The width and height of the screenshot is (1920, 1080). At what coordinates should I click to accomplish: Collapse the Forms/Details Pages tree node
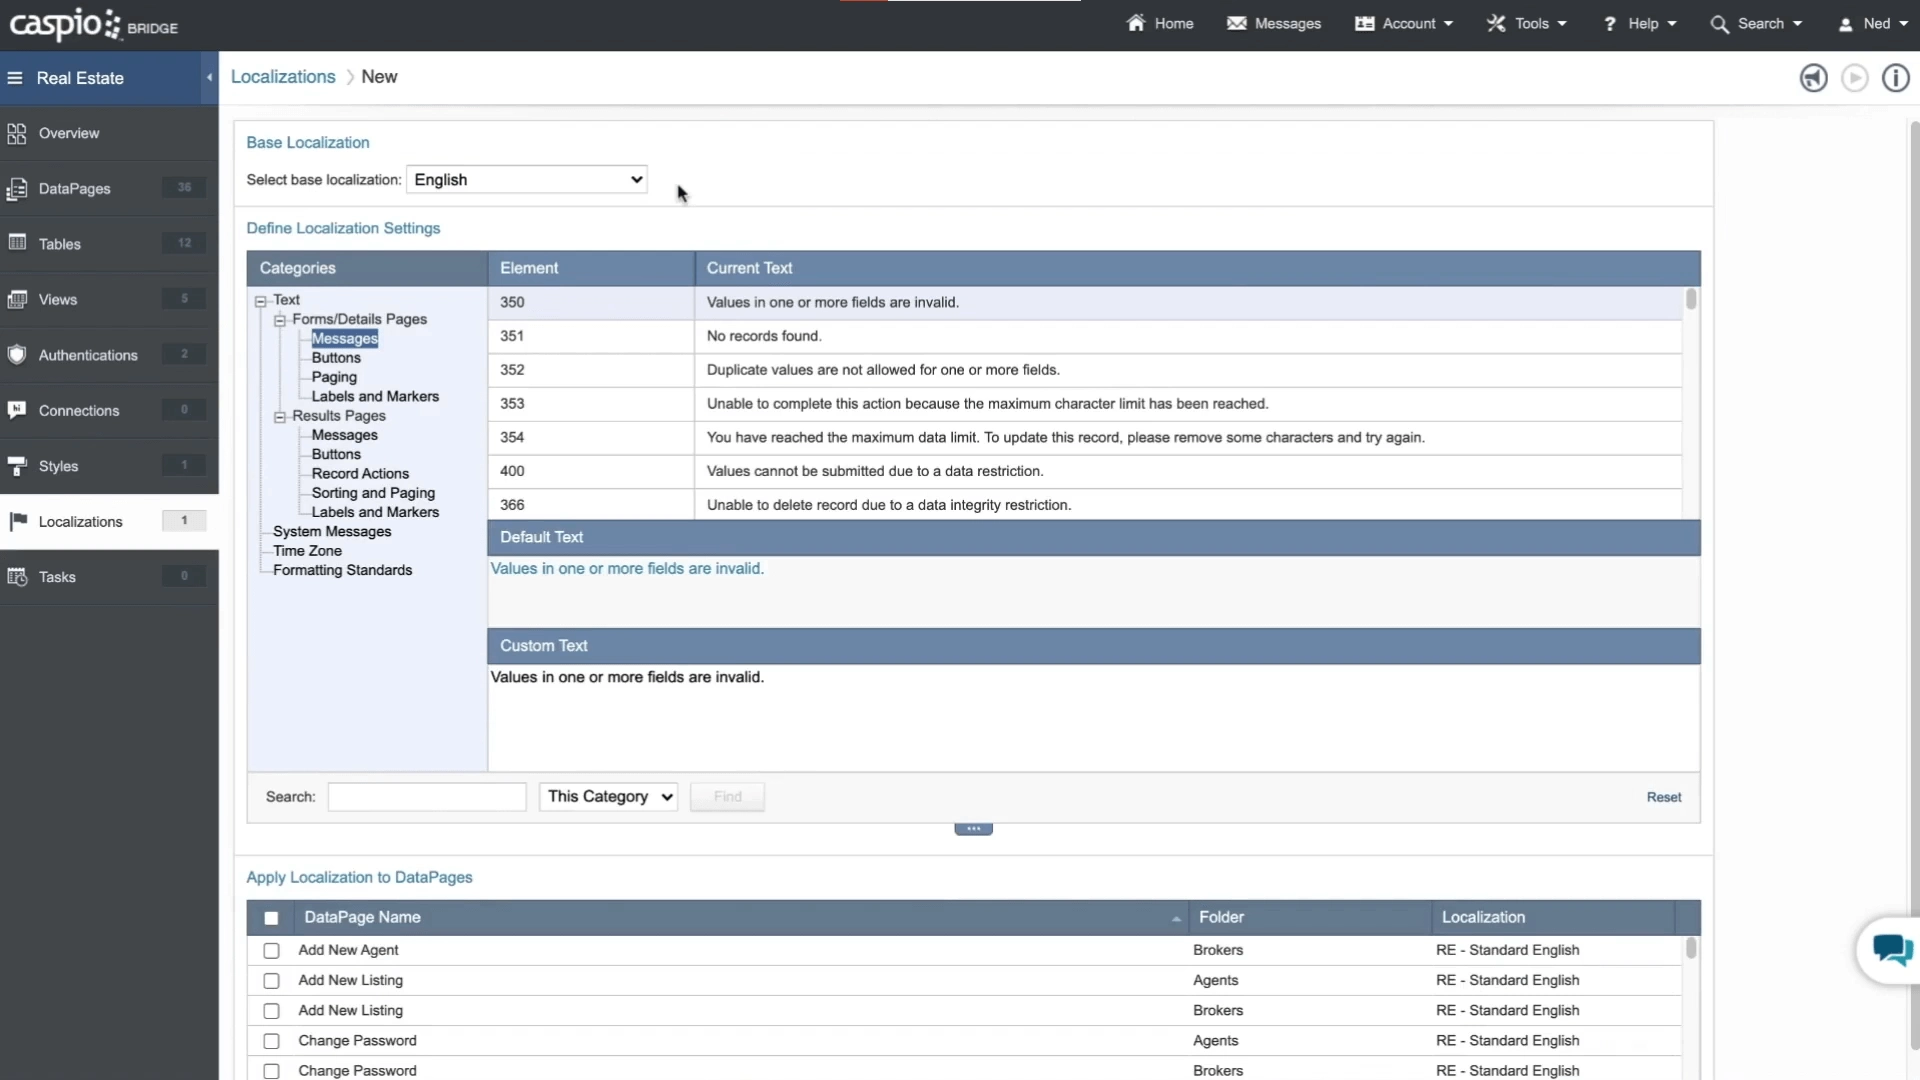[280, 320]
